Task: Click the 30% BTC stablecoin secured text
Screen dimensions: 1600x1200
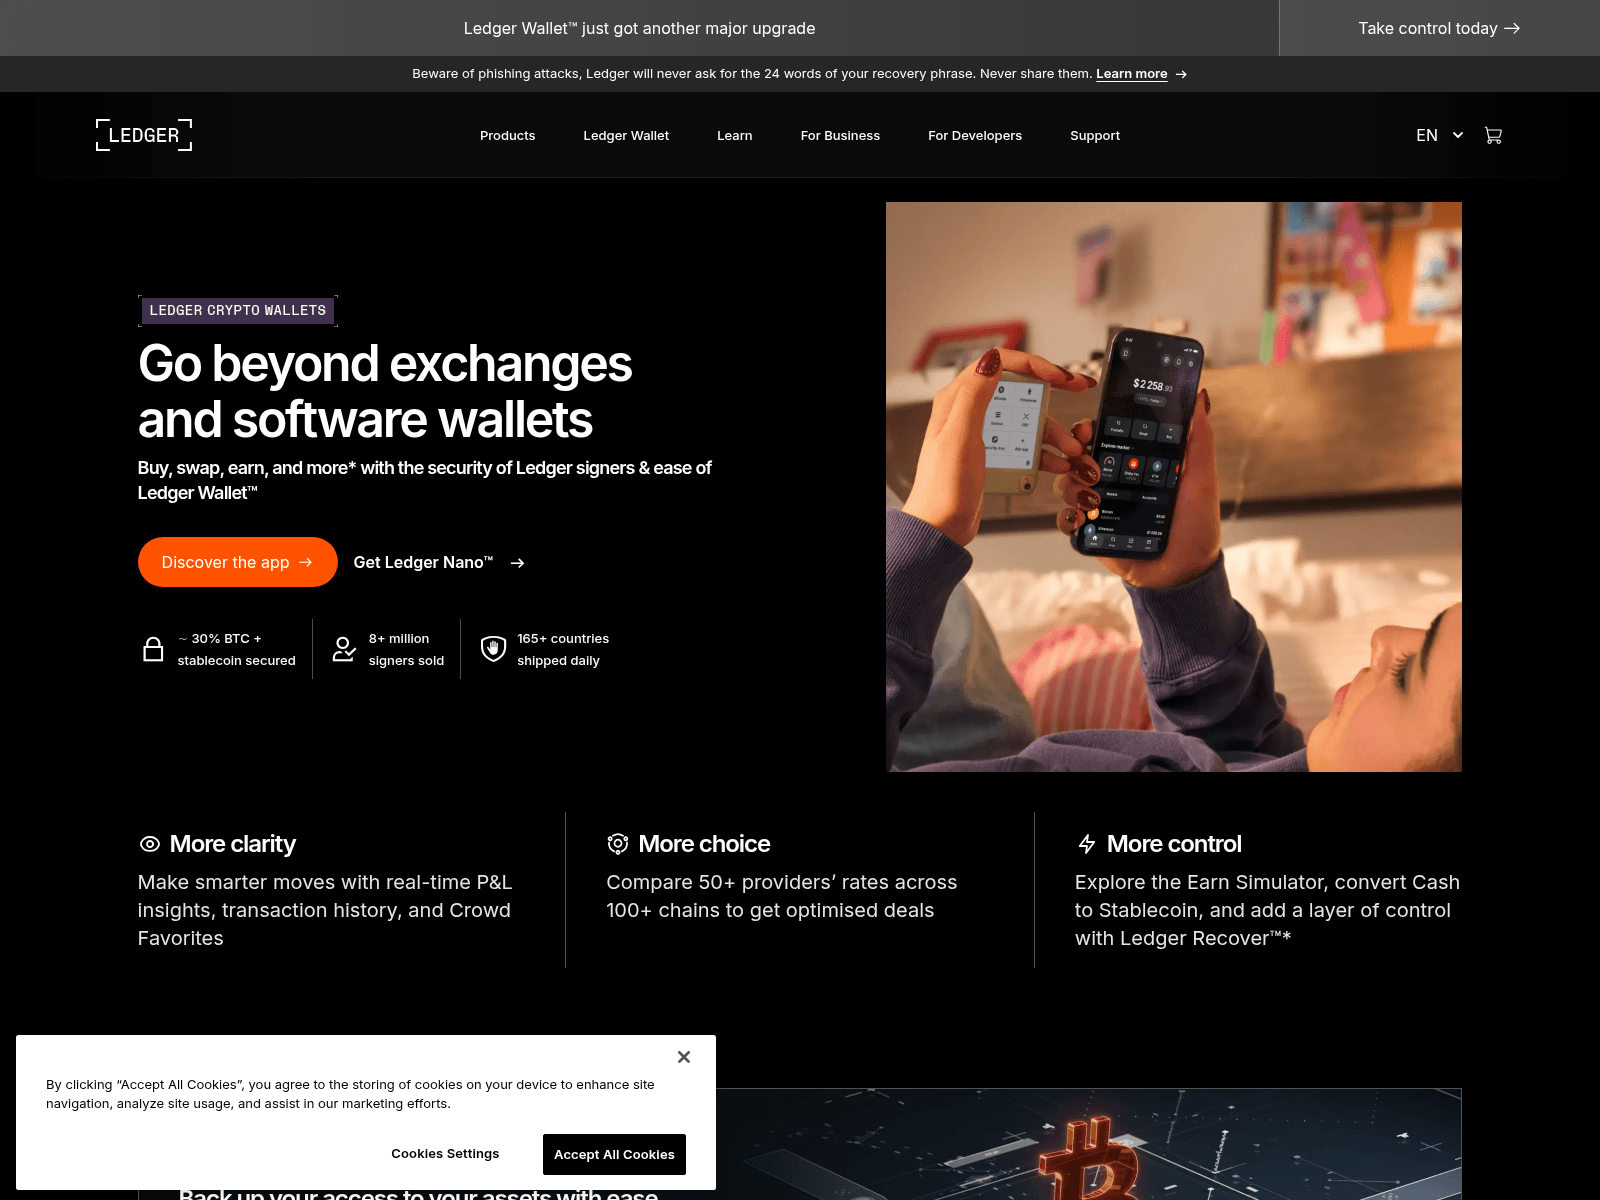Action: click(237, 650)
